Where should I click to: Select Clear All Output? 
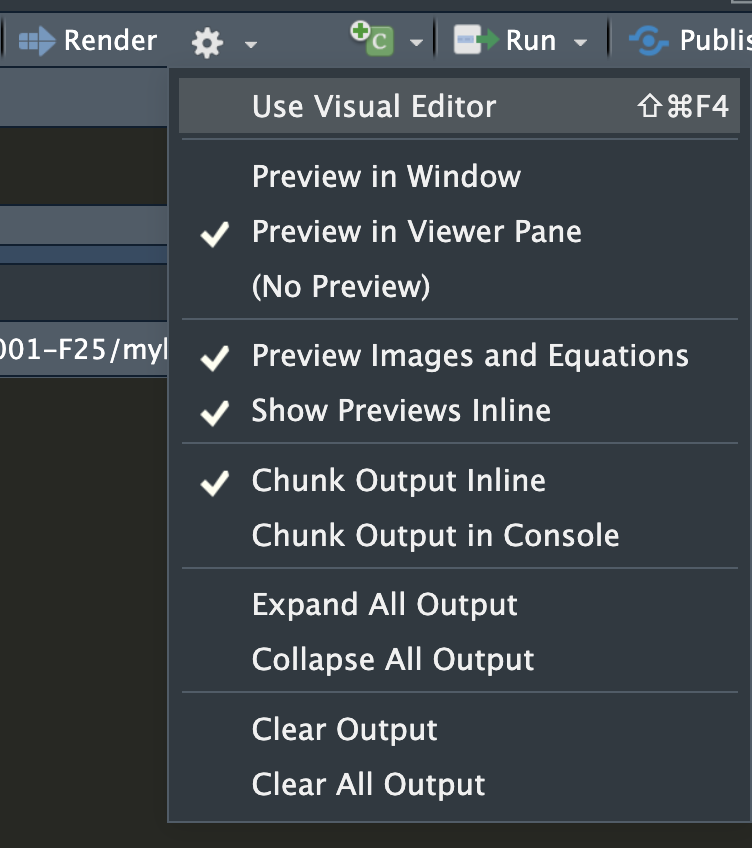(x=368, y=785)
